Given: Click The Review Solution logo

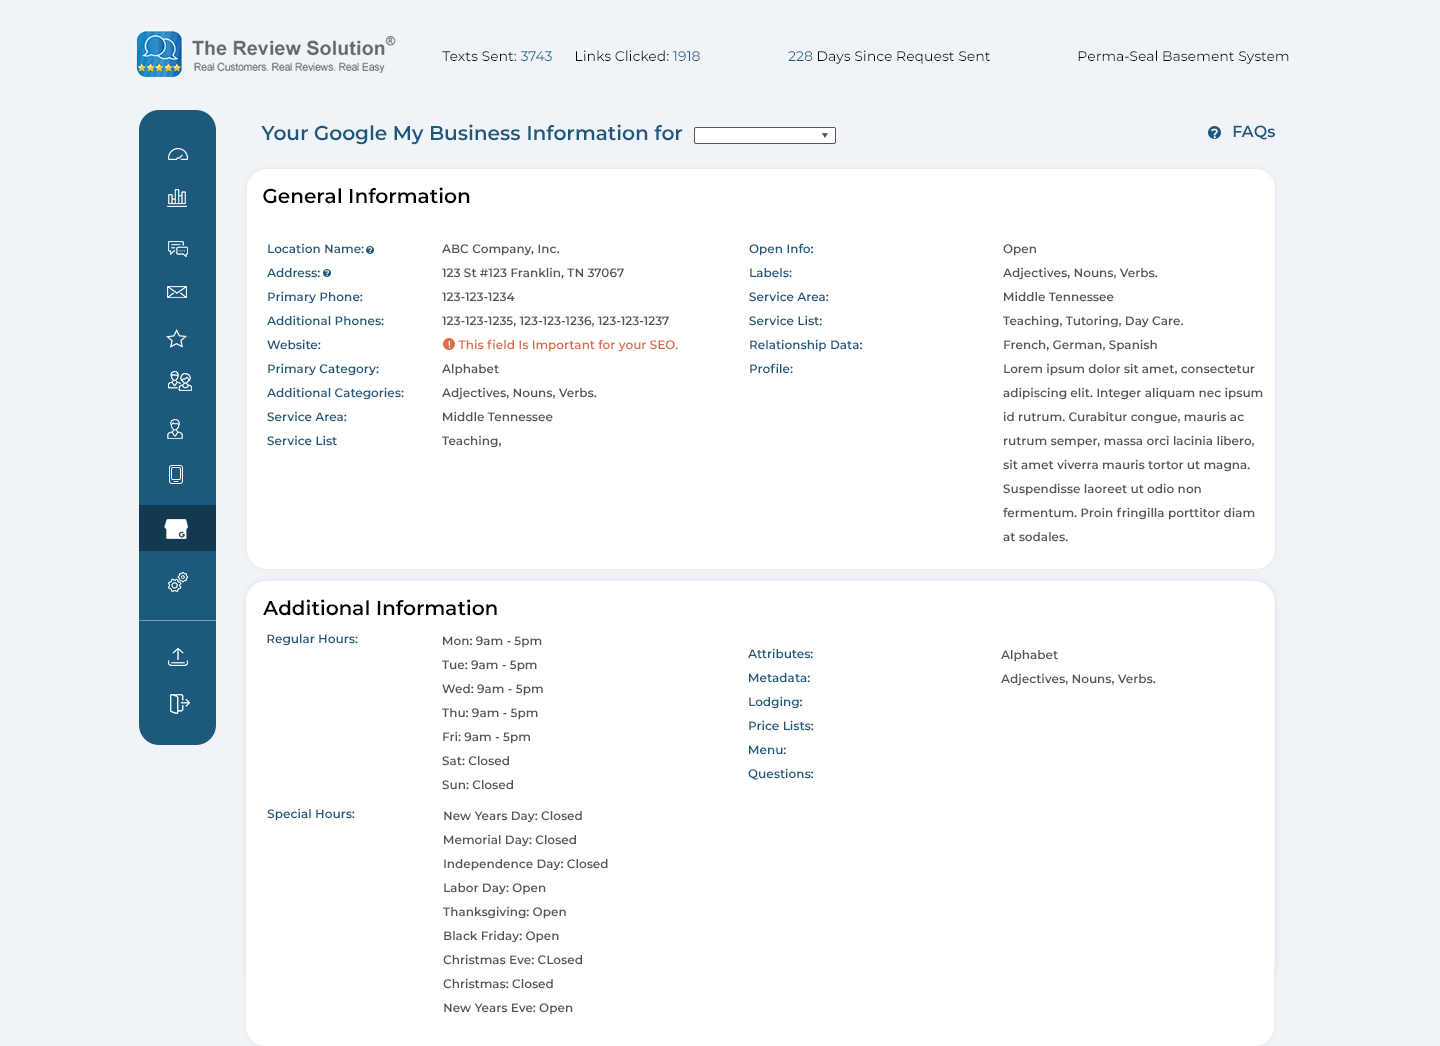Looking at the screenshot, I should coord(266,55).
